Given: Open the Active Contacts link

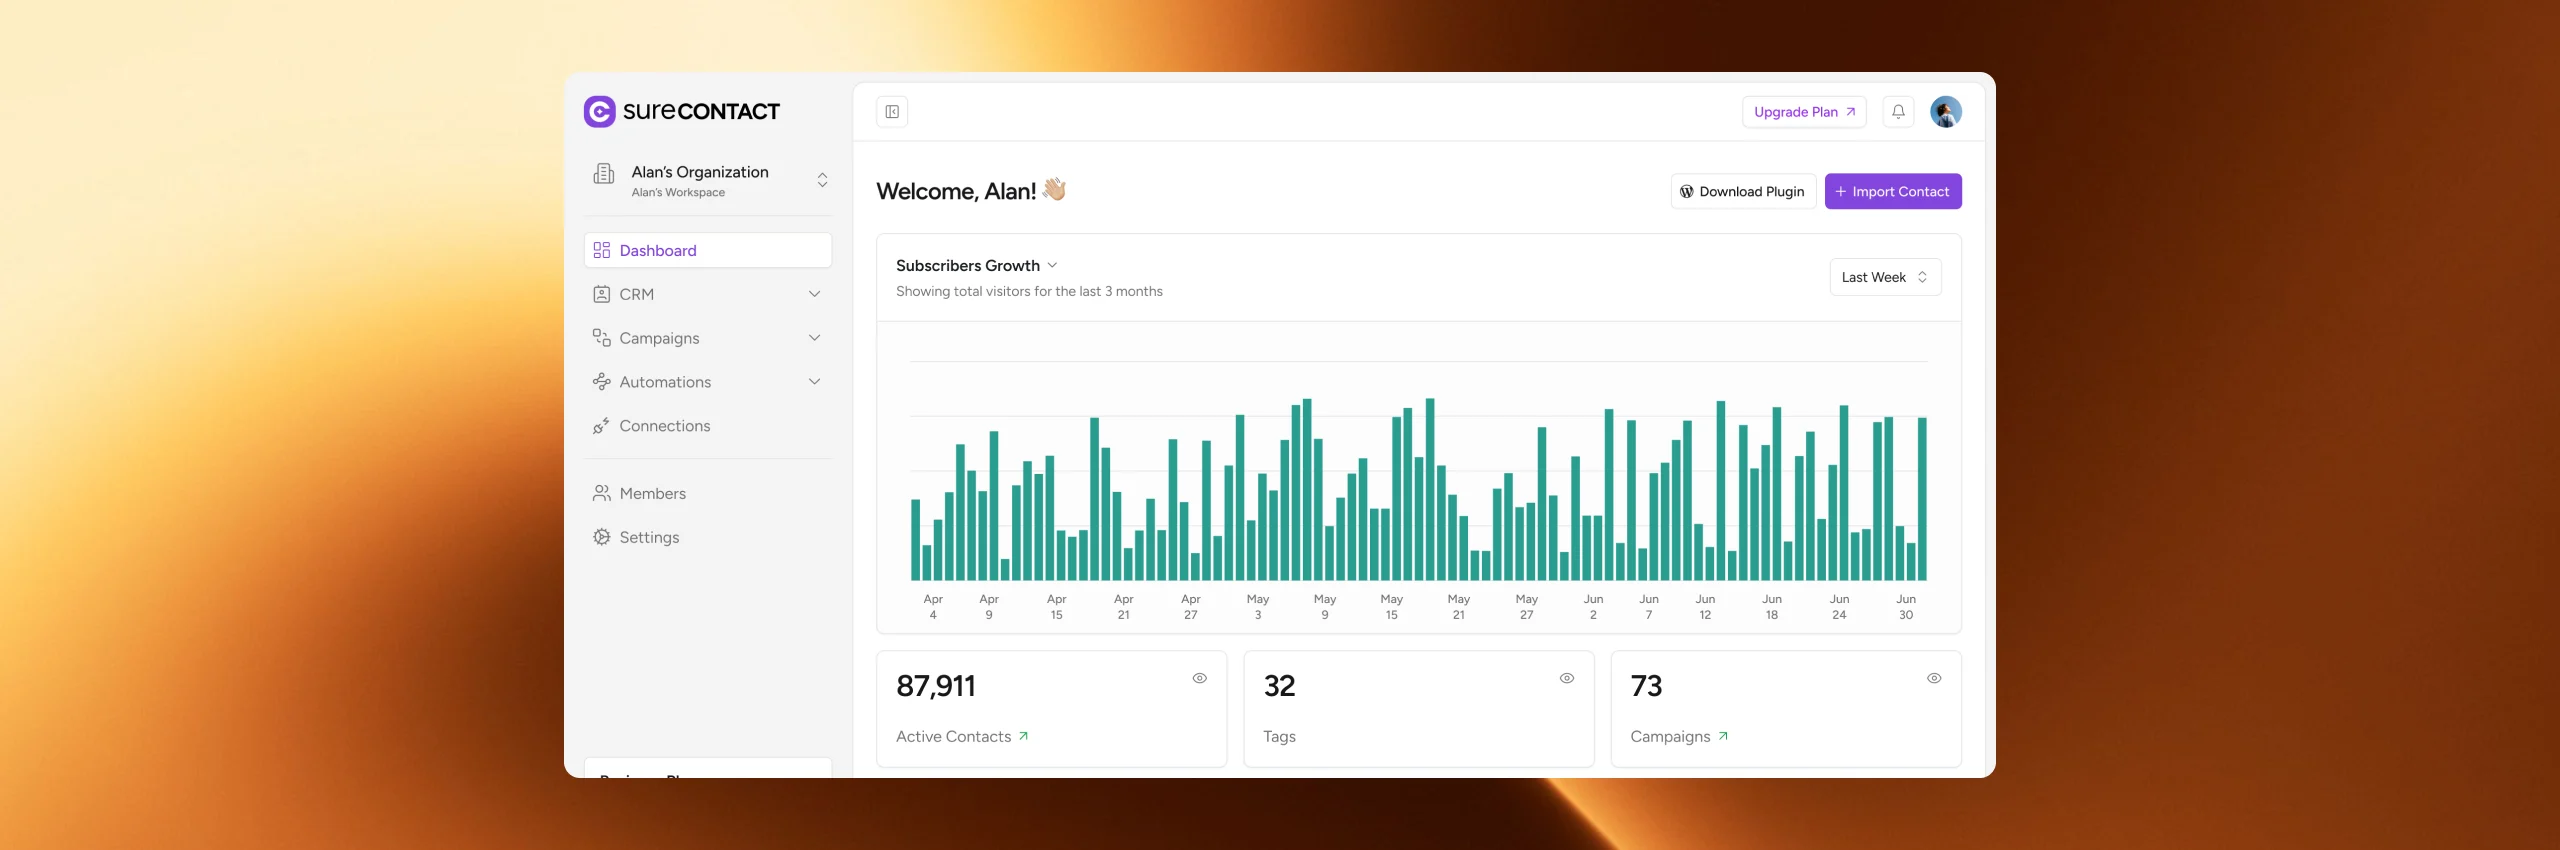Looking at the screenshot, I should click(962, 736).
